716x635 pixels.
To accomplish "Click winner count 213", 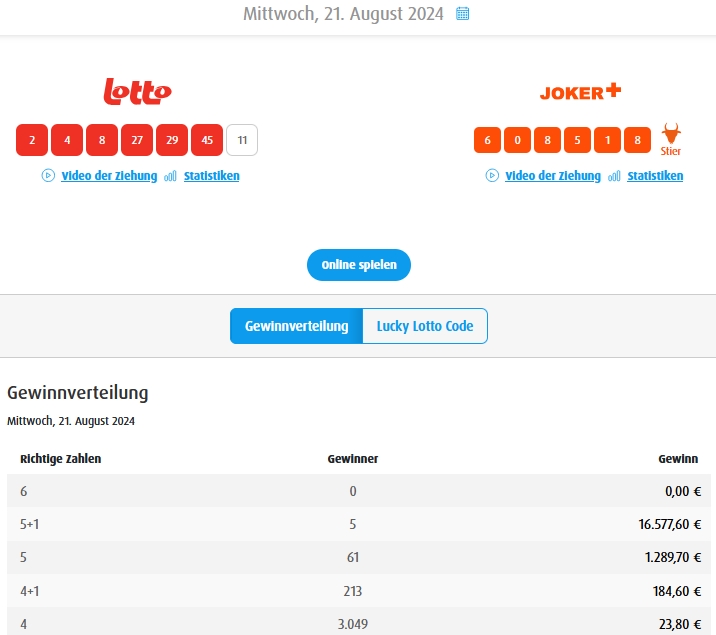I will pos(353,591).
